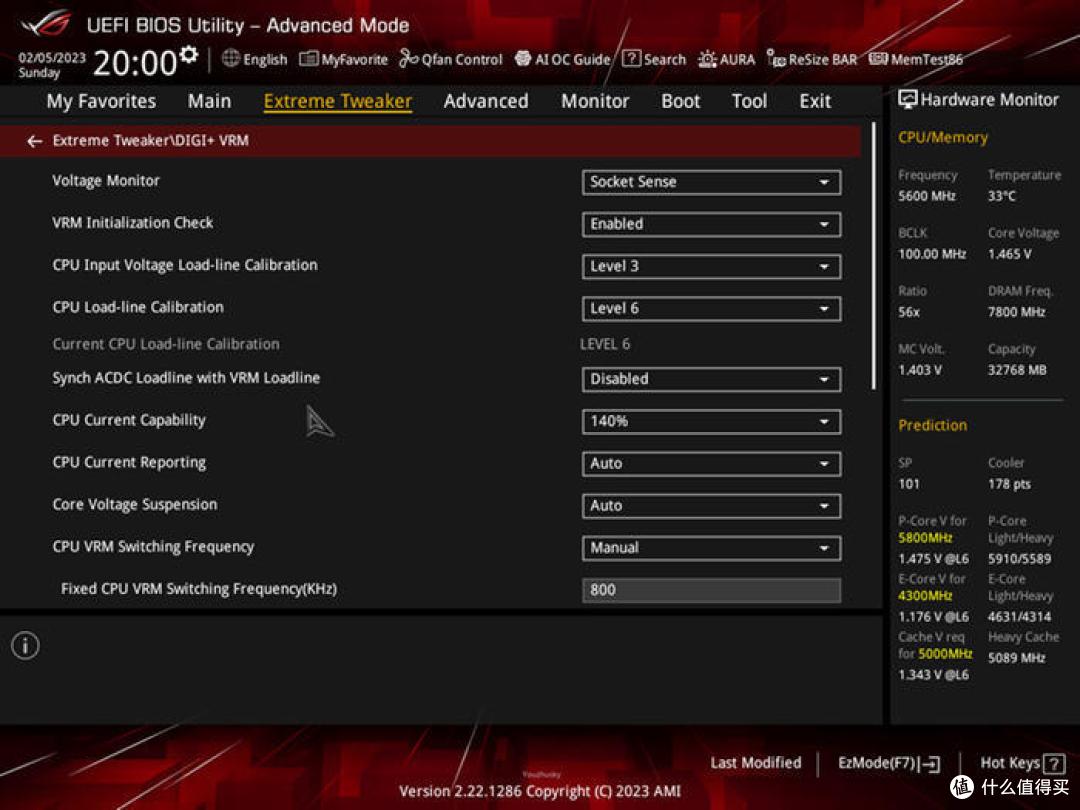This screenshot has width=1080, height=810.
Task: Switch to Advanced tab
Action: [x=486, y=101]
